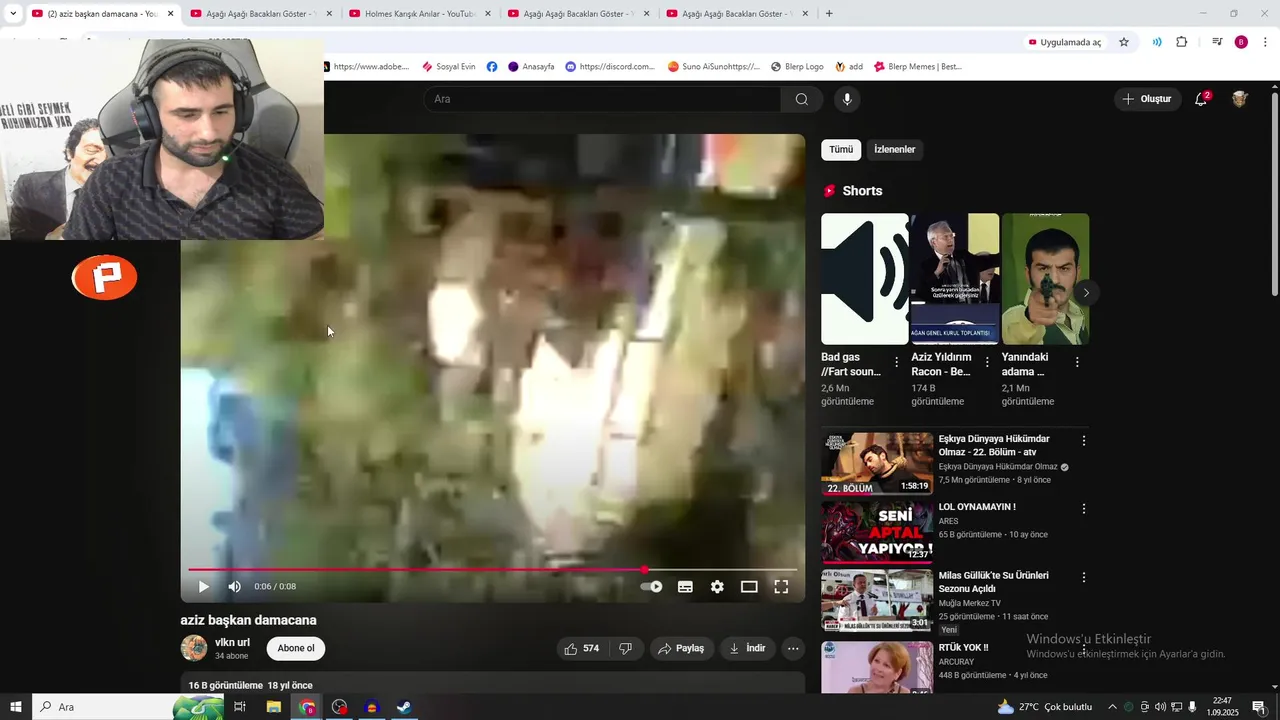Screen dimensions: 1280x720
Task: Open the Blerp Logo bookmark
Action: click(x=797, y=67)
